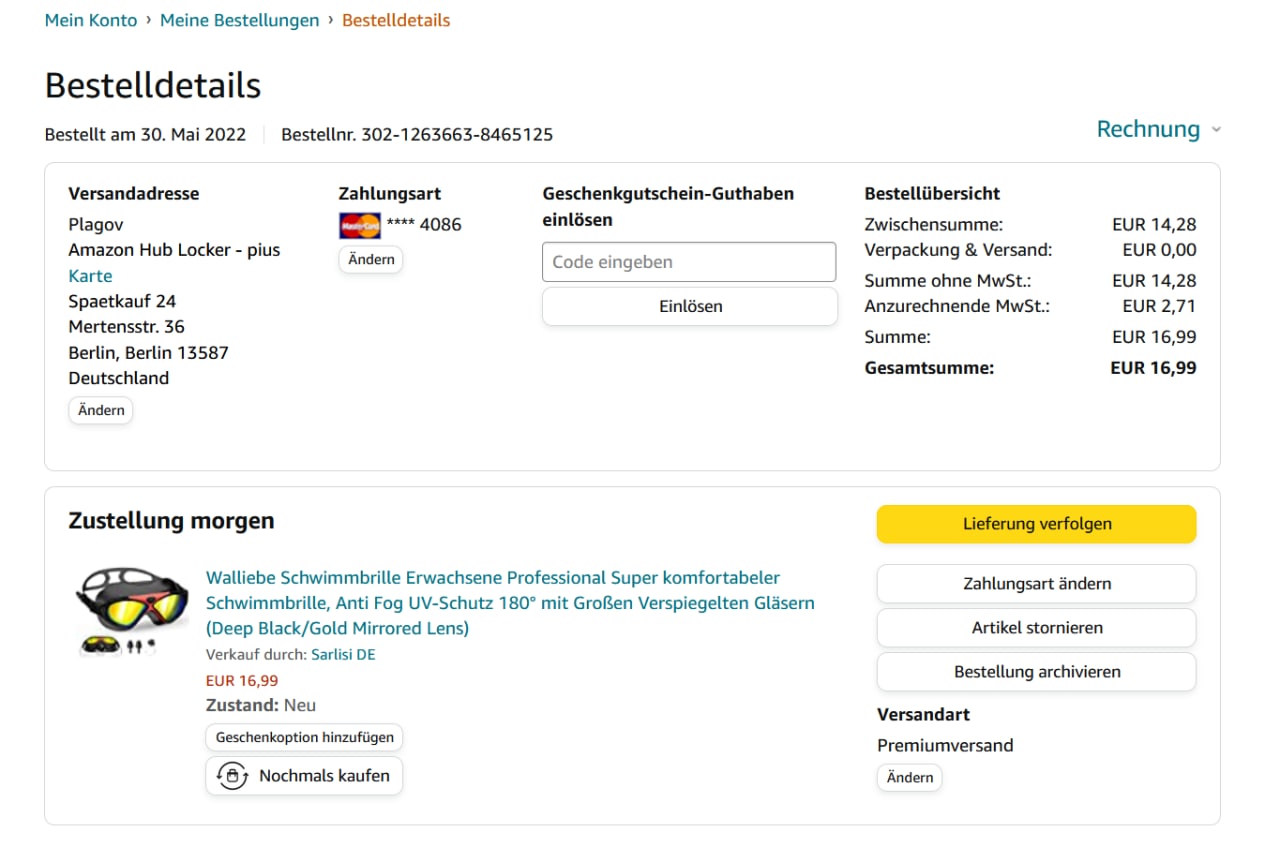Viewport: 1280px width, 847px height.
Task: Change shipping method under Versandart
Action: (x=910, y=777)
